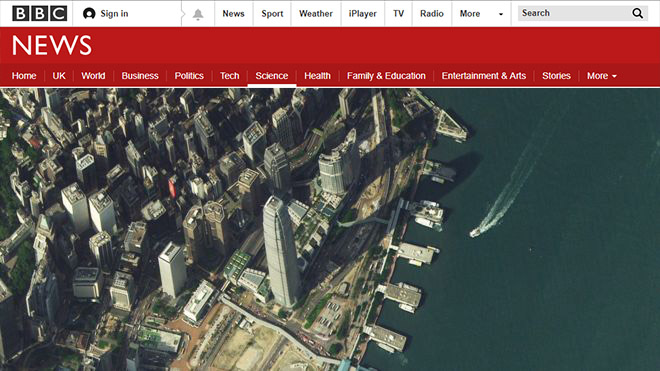Open Family & Education section
This screenshot has height=371, width=660.
[386, 76]
